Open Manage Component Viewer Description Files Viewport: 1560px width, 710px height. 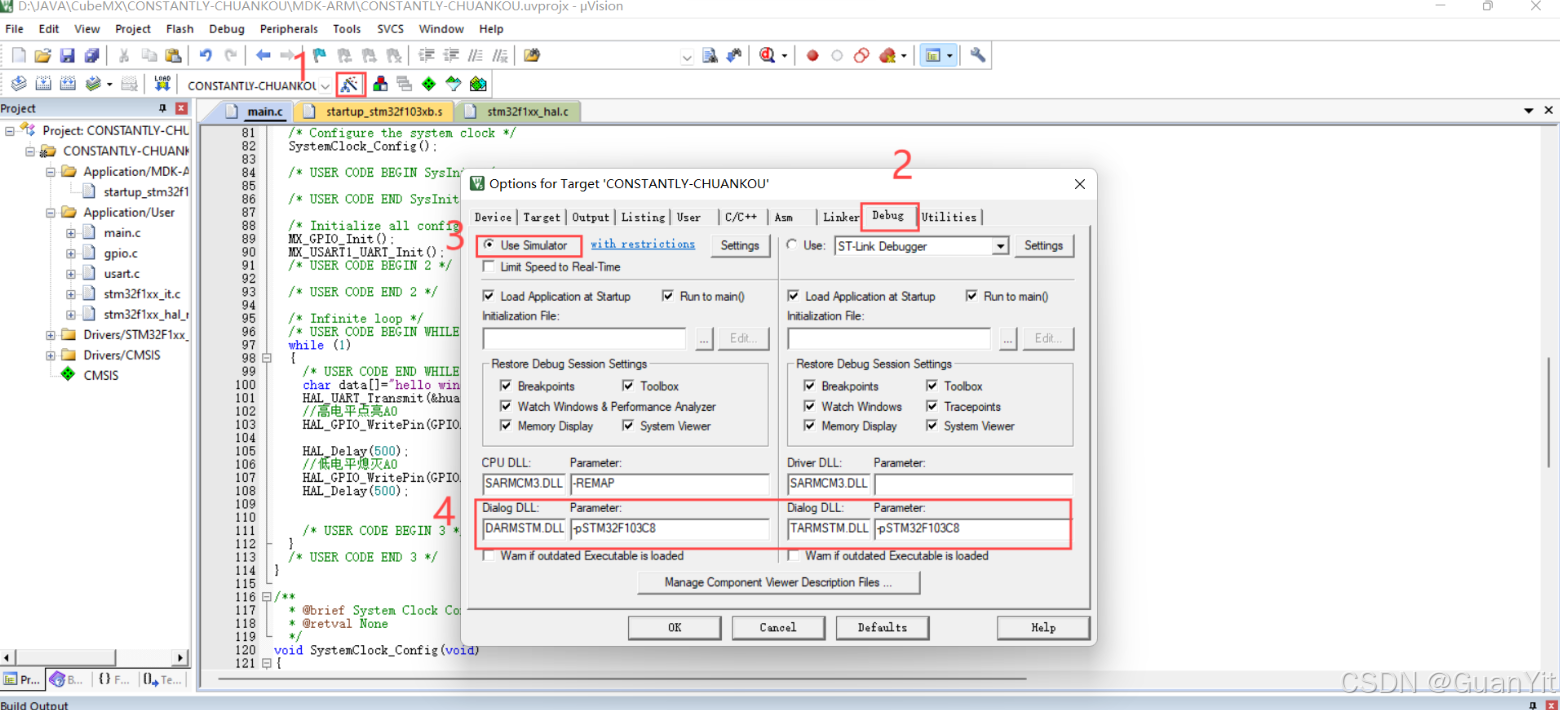(x=778, y=583)
